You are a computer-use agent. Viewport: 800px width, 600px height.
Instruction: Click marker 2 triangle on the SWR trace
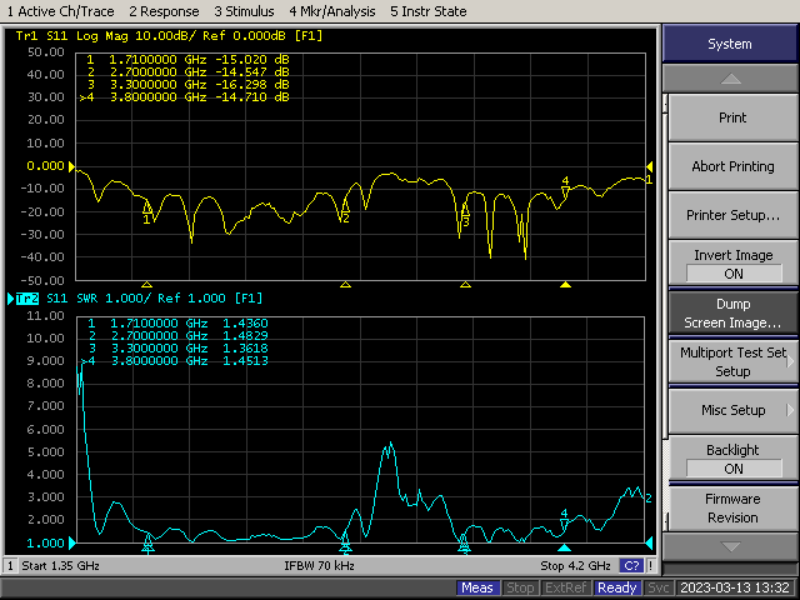(x=345, y=543)
